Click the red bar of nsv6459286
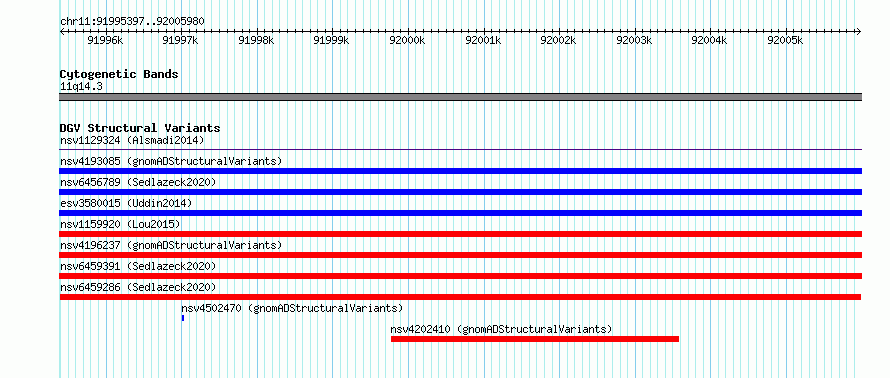The height and width of the screenshot is (378, 890). [460, 297]
